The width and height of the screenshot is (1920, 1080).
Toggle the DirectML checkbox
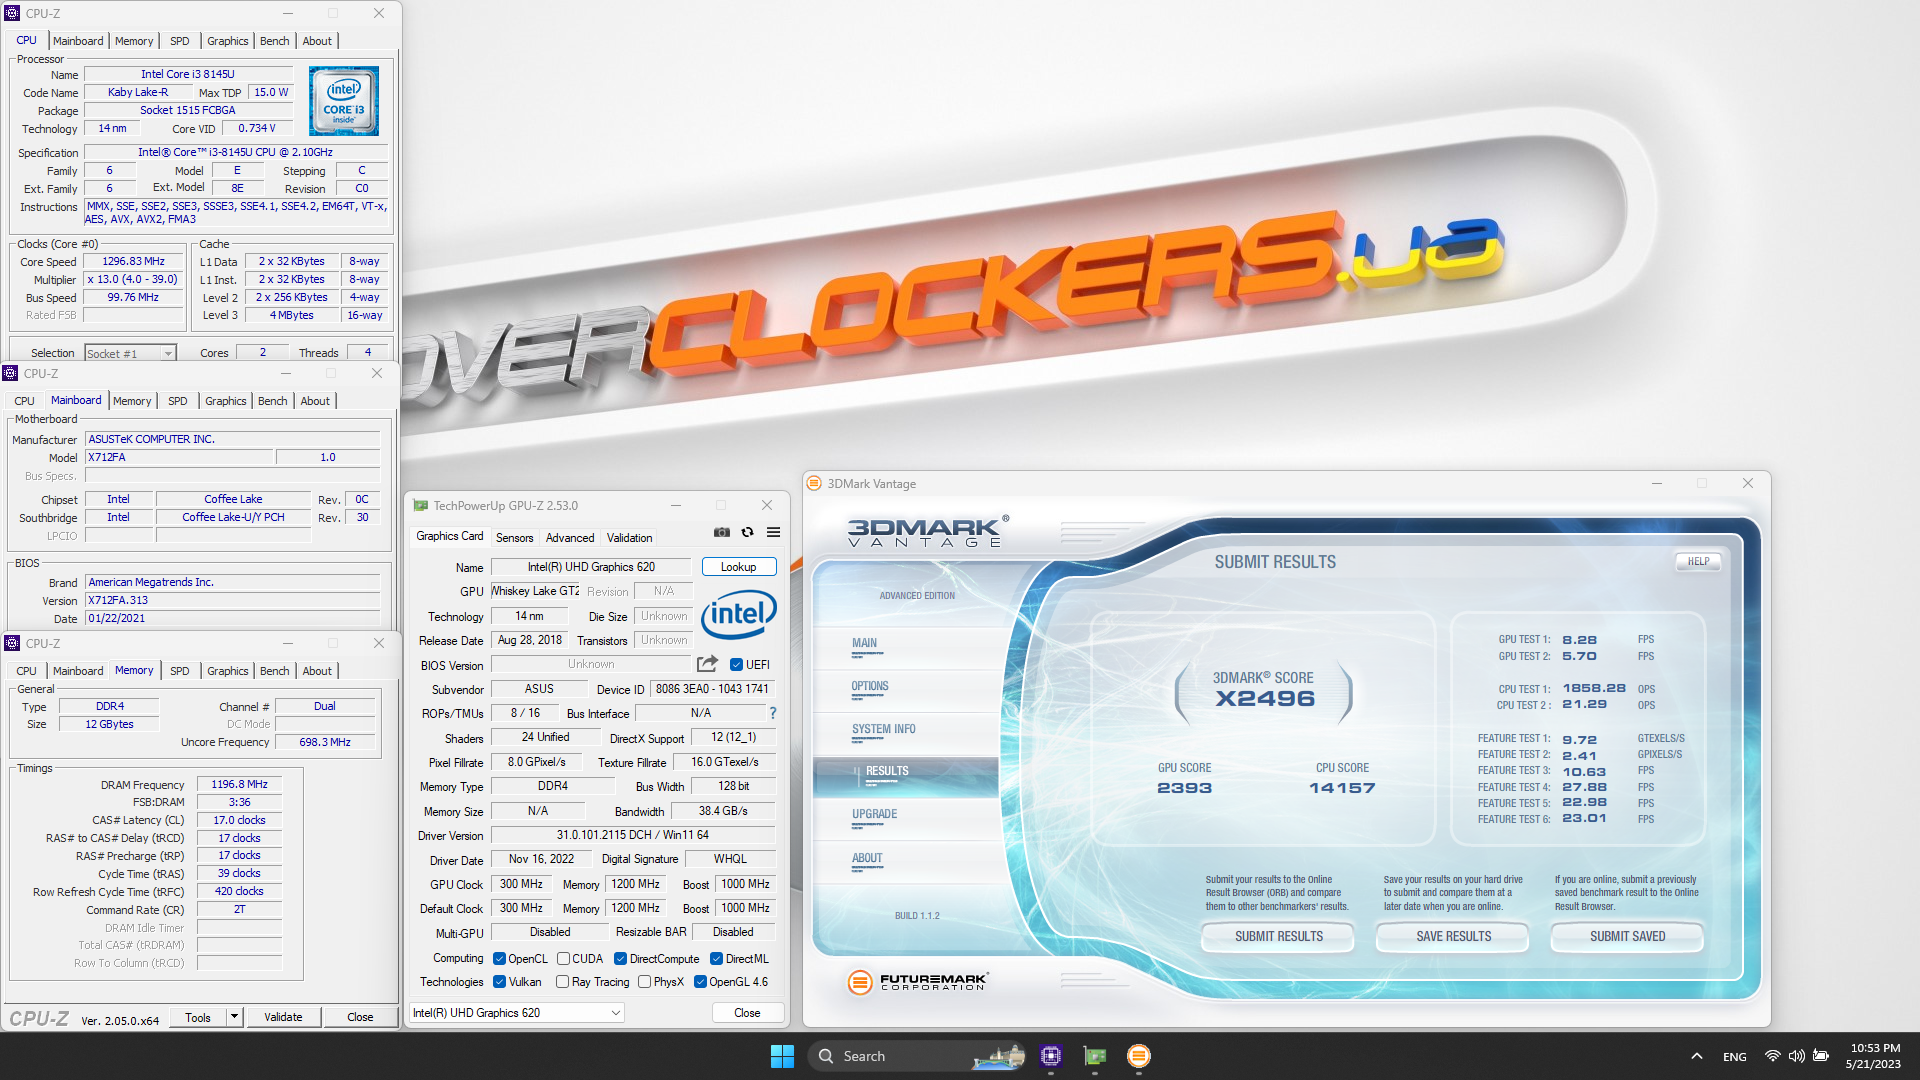tap(716, 959)
